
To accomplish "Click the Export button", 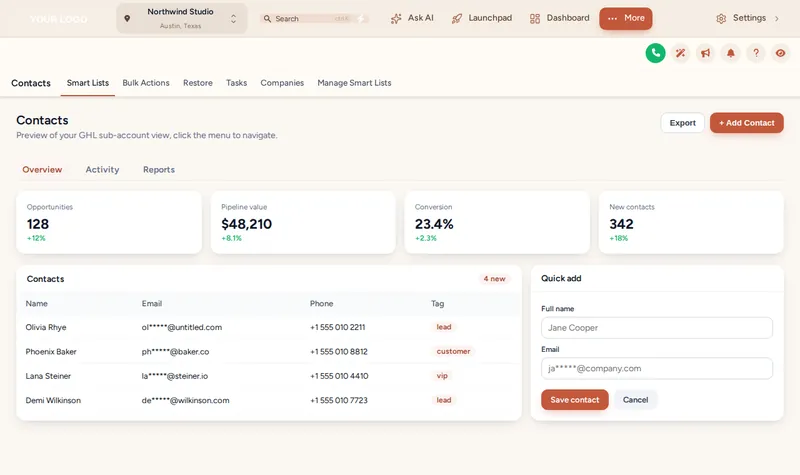I will point(682,123).
